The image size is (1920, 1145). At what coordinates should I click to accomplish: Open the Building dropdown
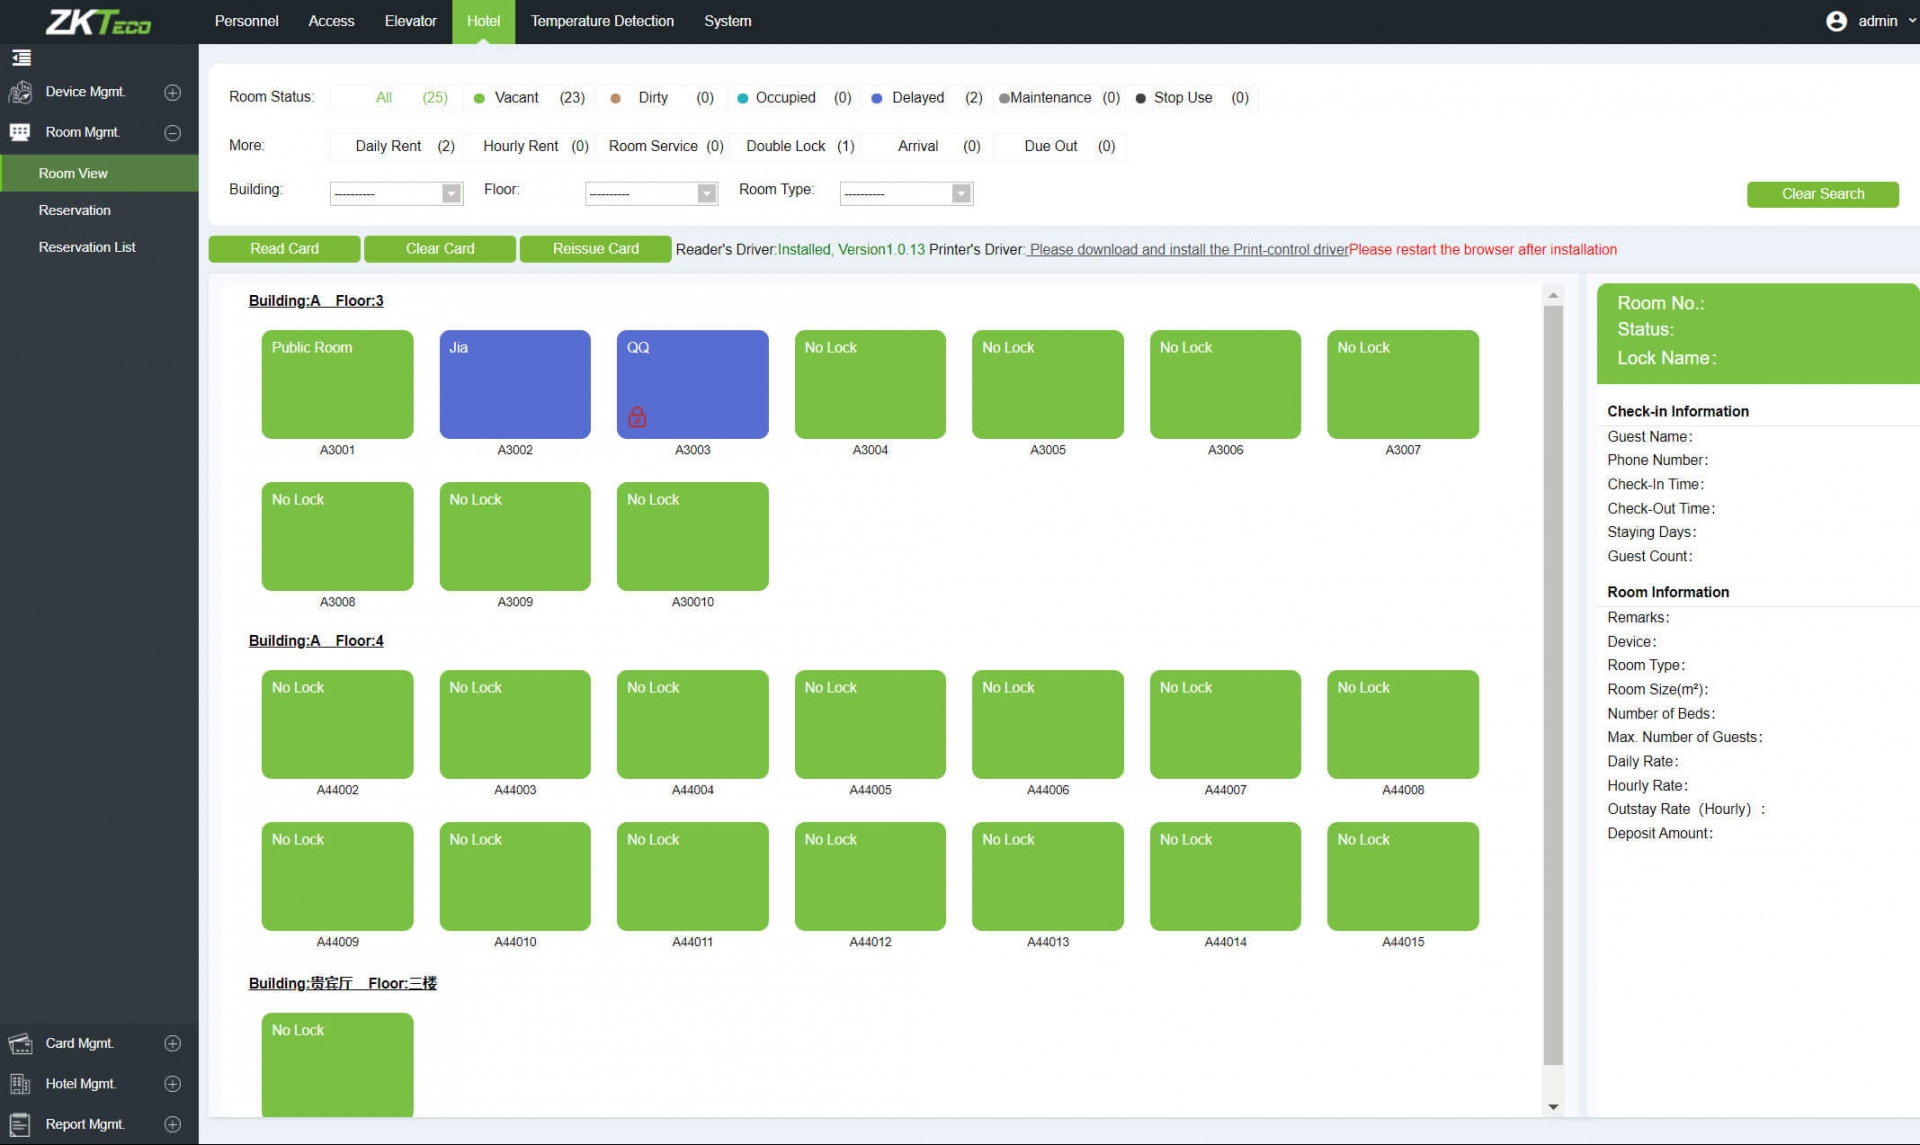click(x=396, y=193)
